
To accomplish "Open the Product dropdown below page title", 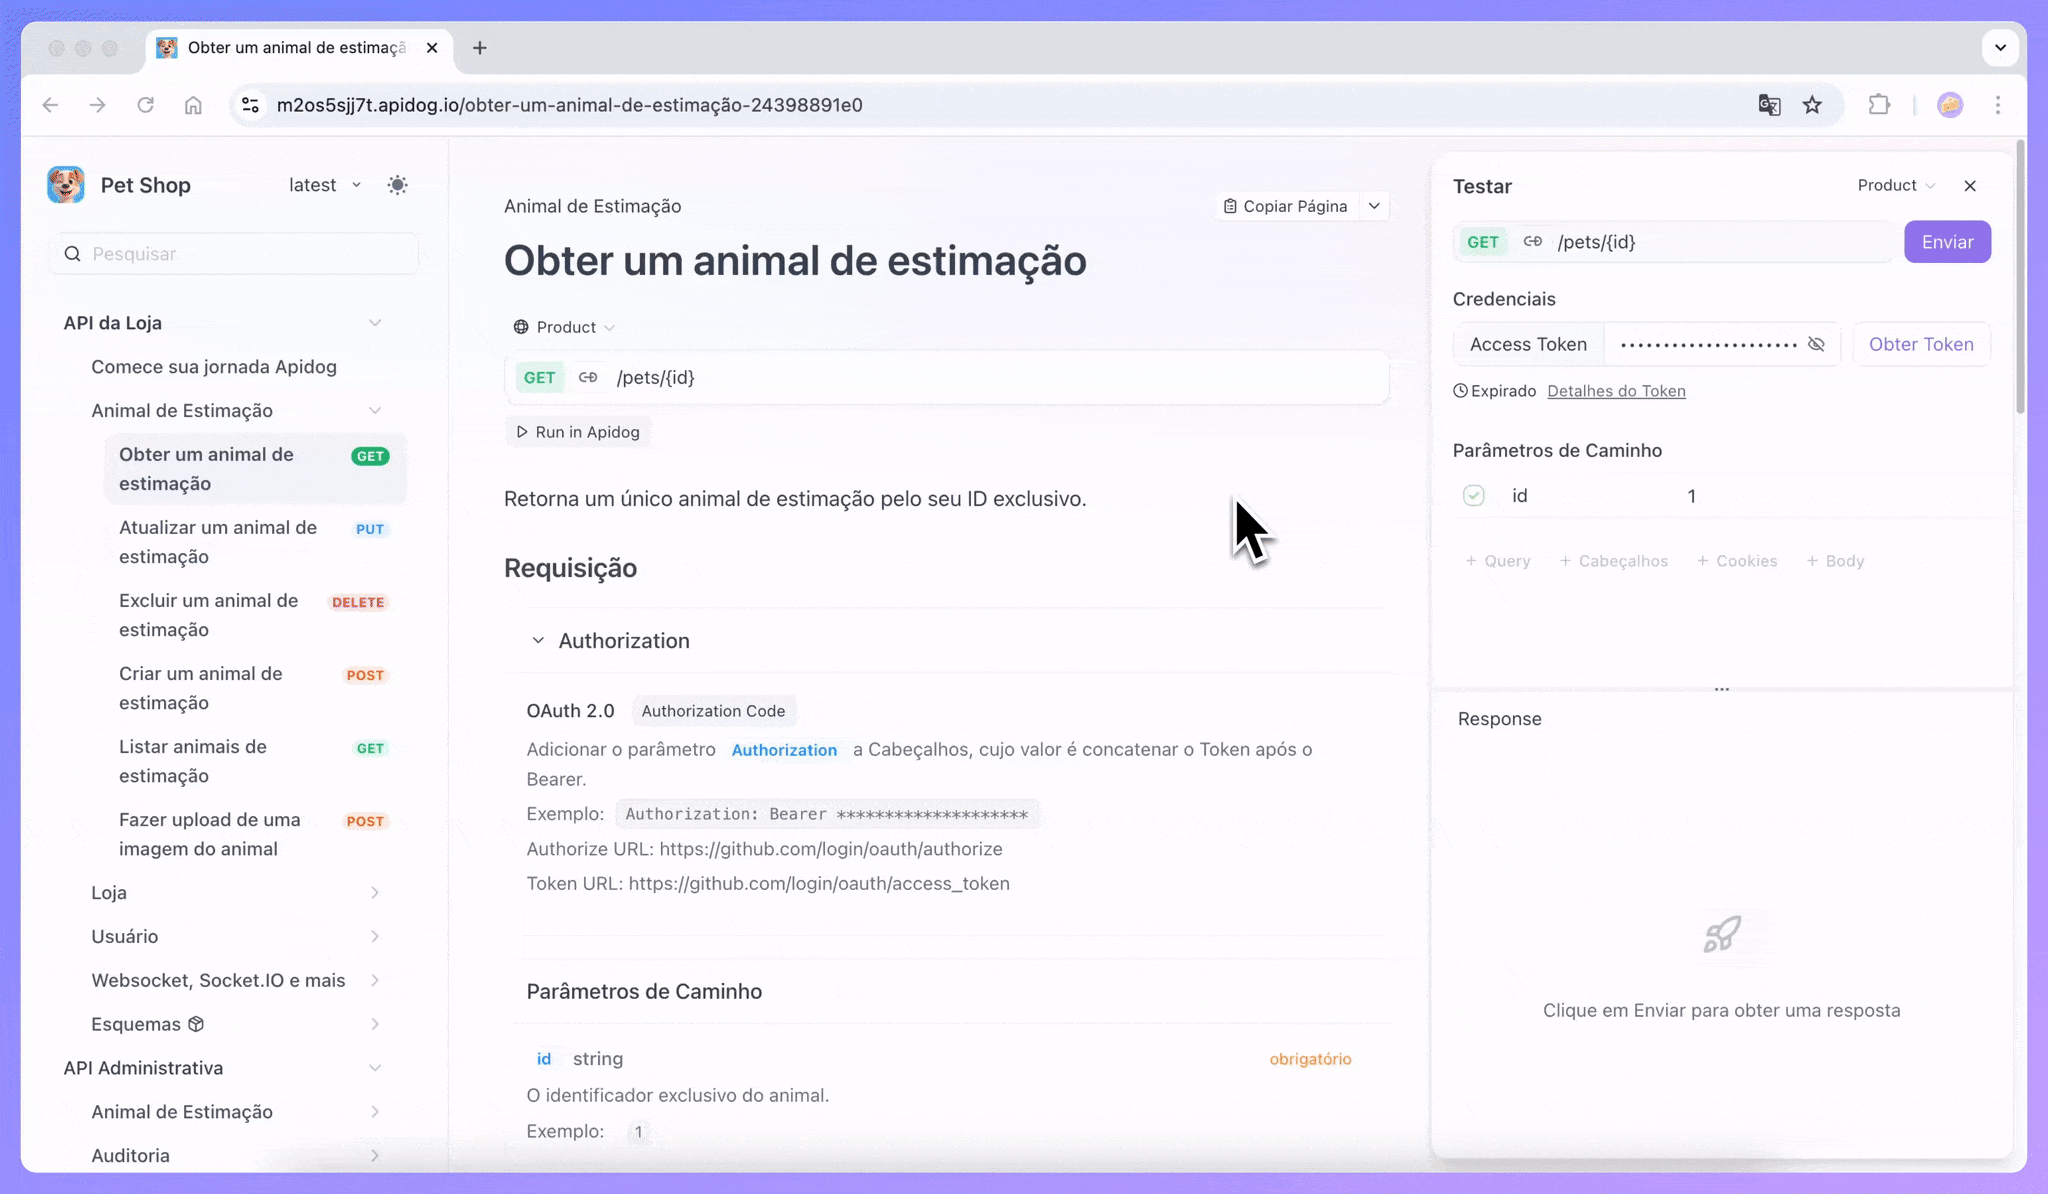I will pos(564,327).
